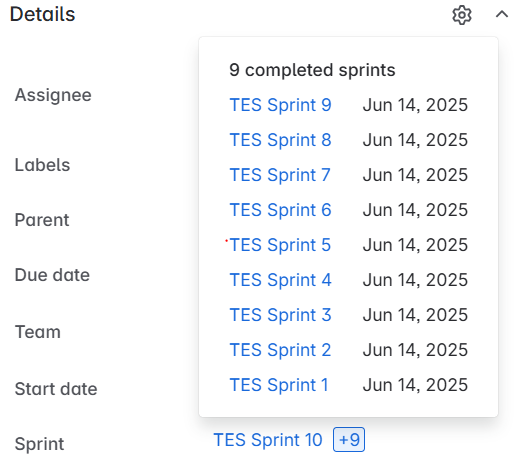
Task: Click the Parent field label
Action: (42, 220)
